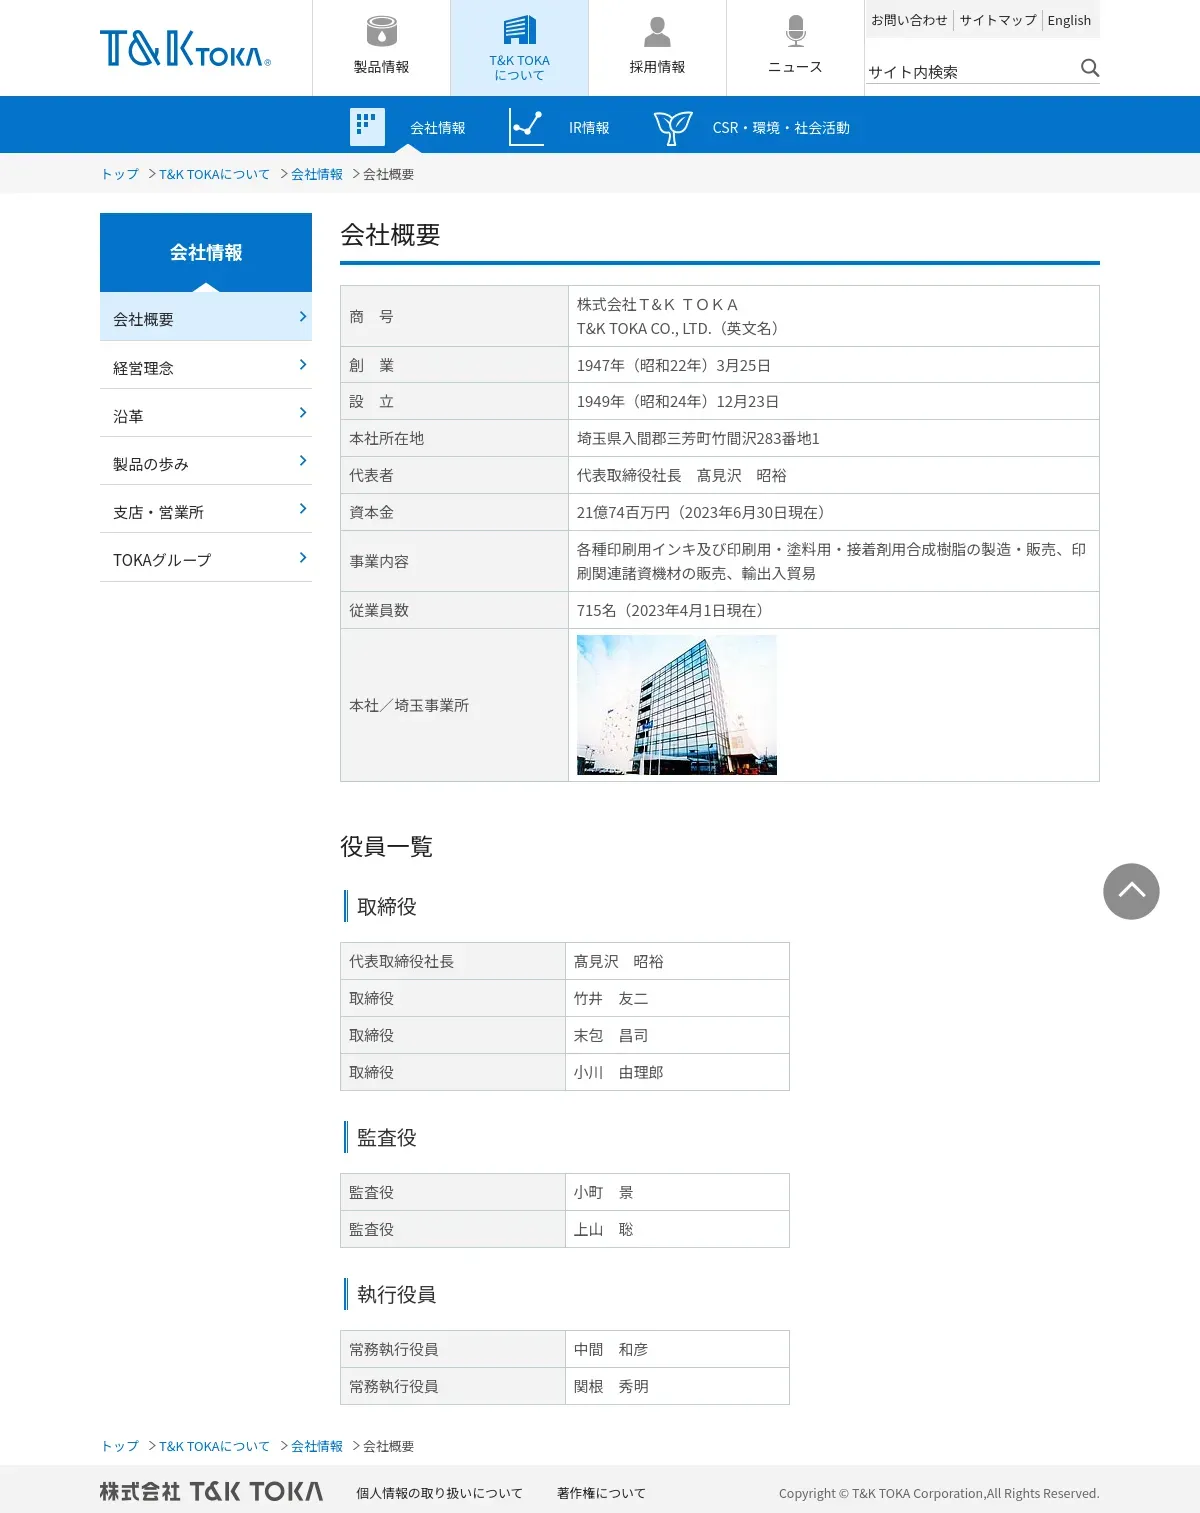Open the 会社情報 submenu tab
Viewport: 1200px width, 1513px height.
point(438,128)
